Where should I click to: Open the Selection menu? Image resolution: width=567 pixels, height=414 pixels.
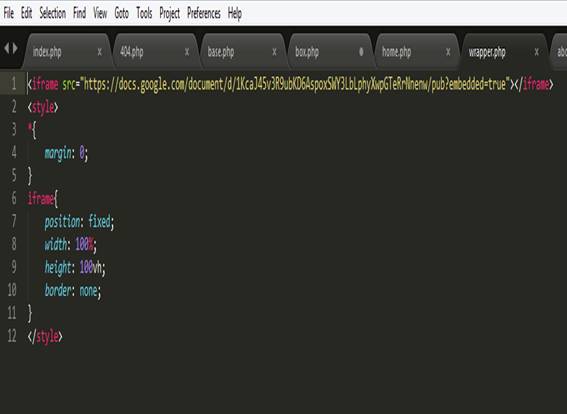(52, 13)
